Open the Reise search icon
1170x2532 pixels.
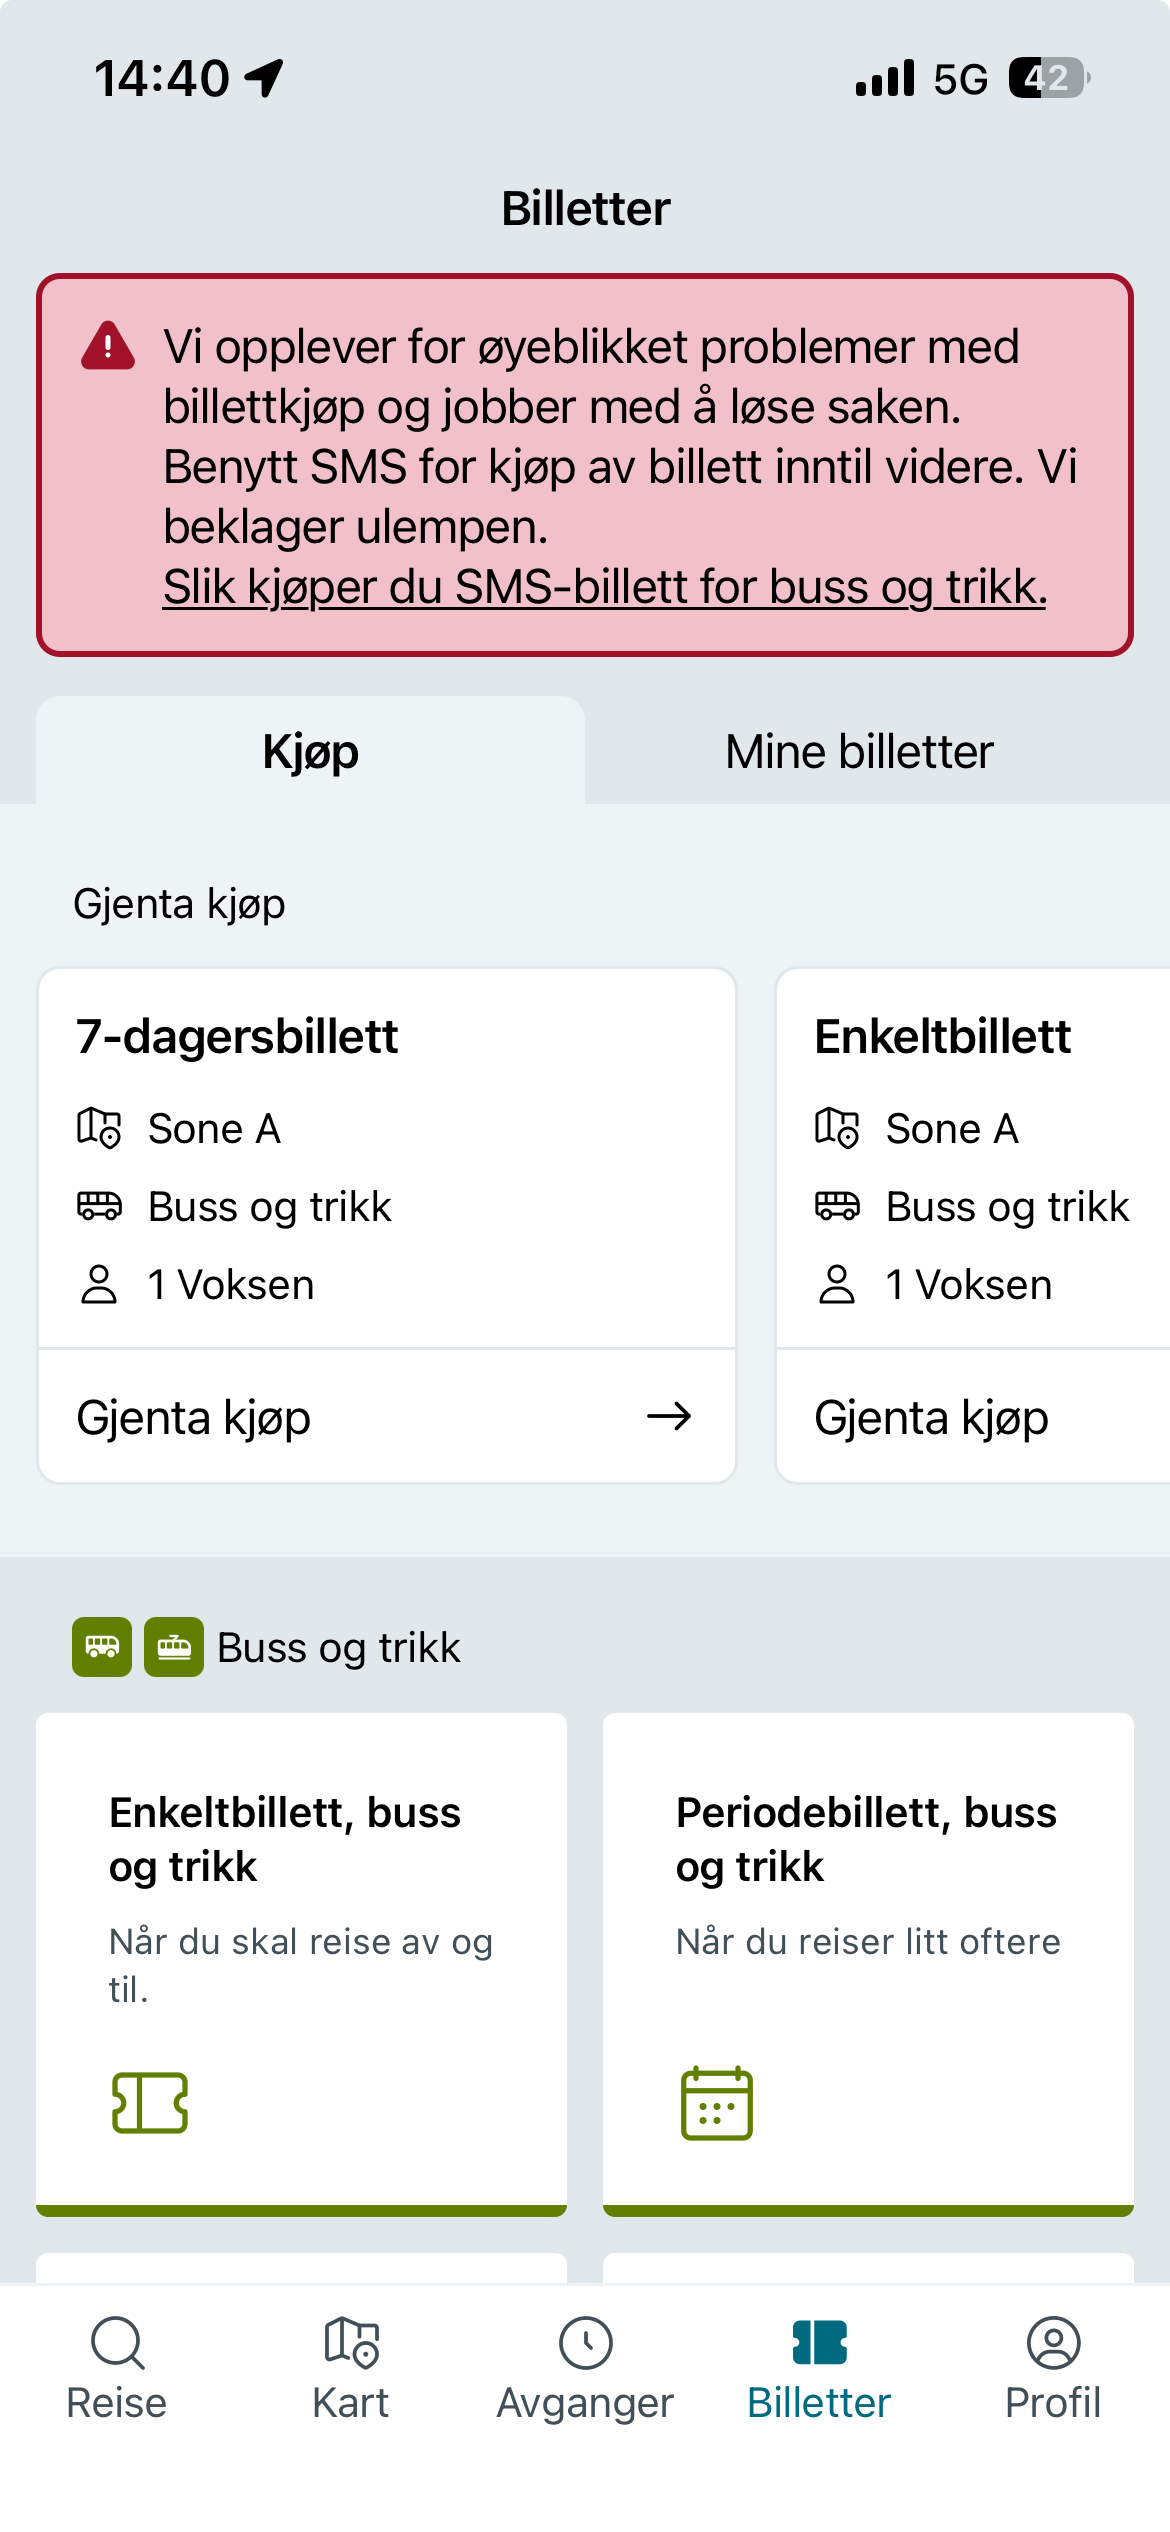point(117,2343)
